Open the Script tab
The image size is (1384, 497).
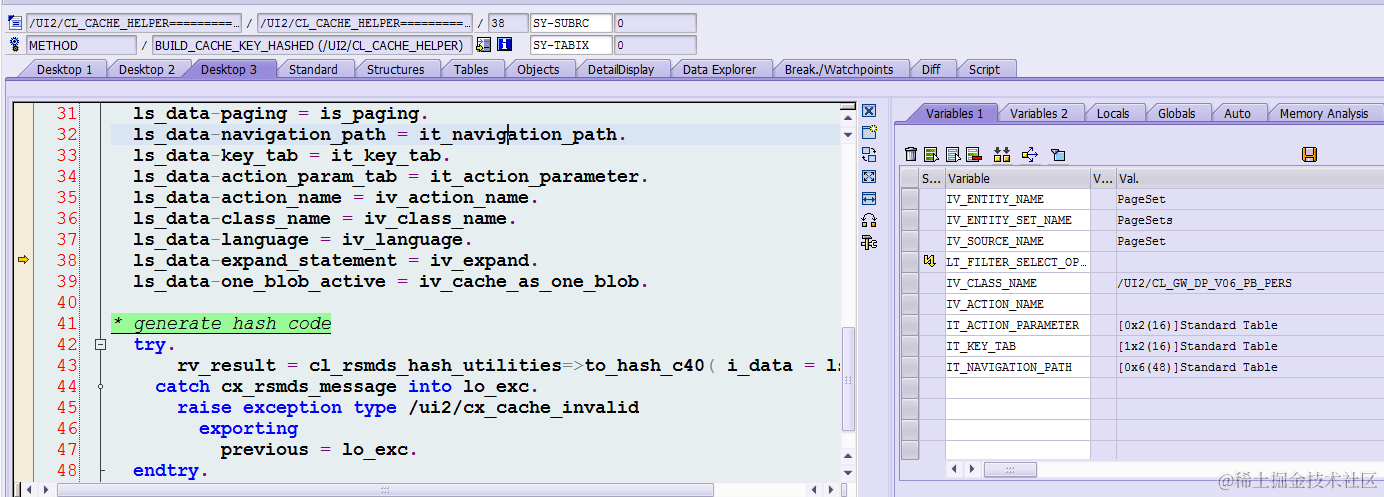click(985, 69)
